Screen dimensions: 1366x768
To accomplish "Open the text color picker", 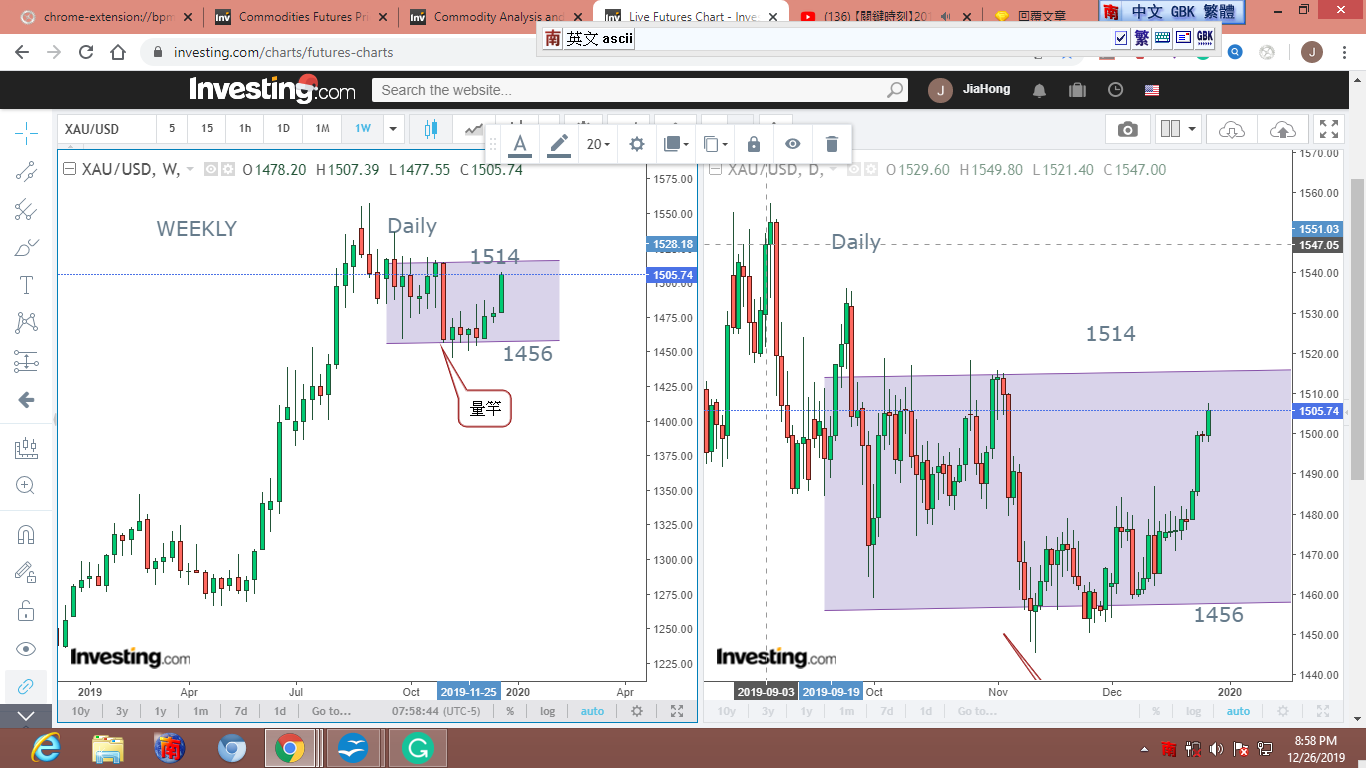I will pos(520,144).
